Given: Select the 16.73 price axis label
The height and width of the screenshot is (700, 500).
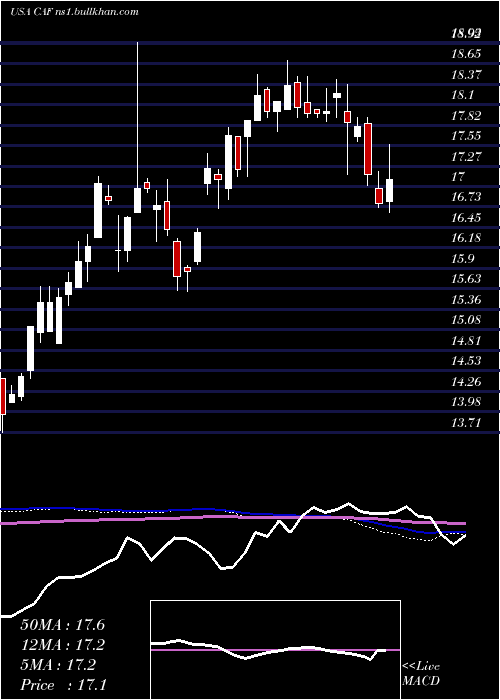Looking at the screenshot, I should [466, 197].
